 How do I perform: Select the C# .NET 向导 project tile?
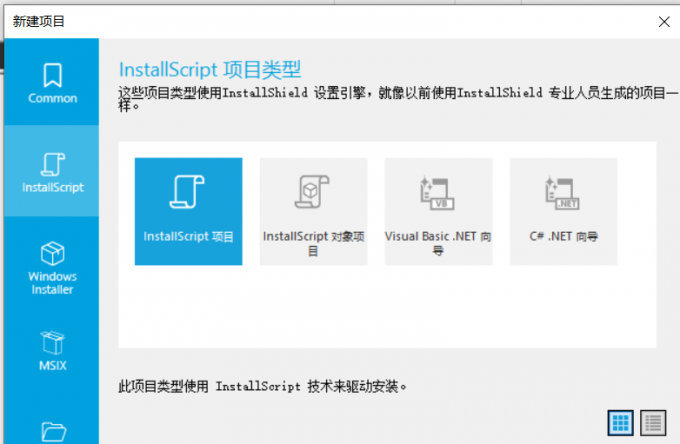(563, 211)
